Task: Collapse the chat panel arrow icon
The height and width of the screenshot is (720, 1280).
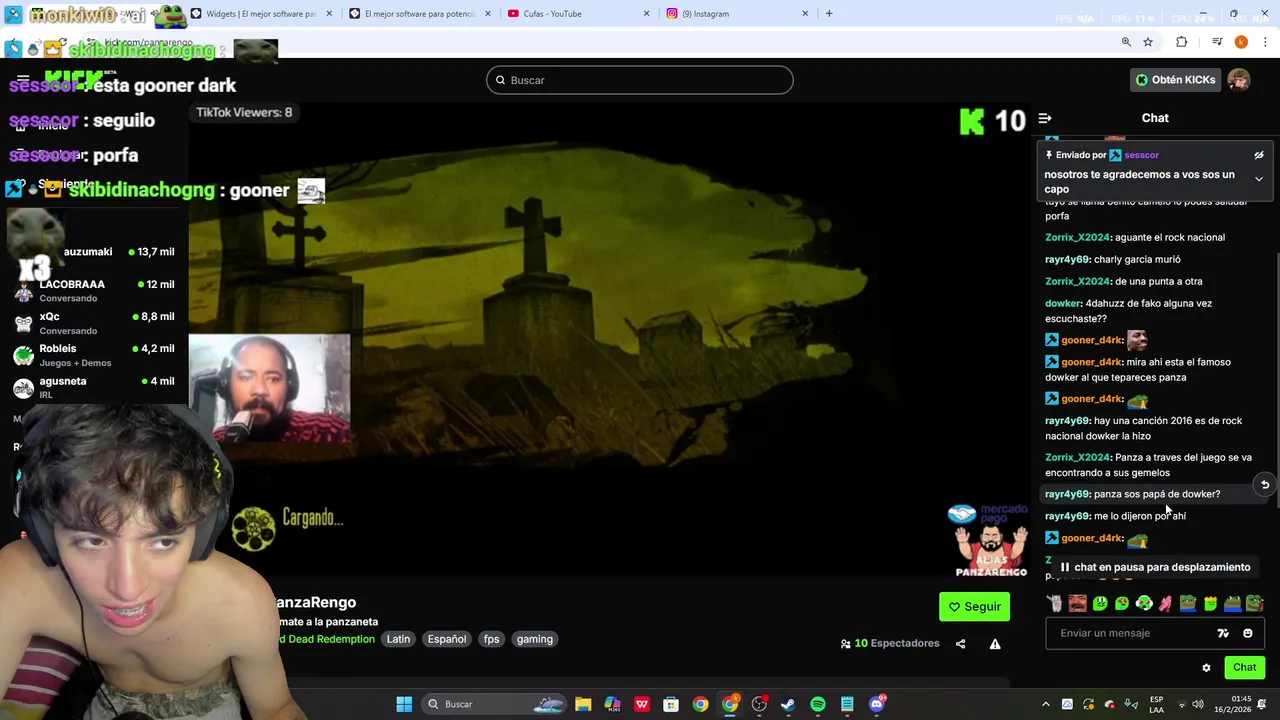Action: [x=1045, y=118]
